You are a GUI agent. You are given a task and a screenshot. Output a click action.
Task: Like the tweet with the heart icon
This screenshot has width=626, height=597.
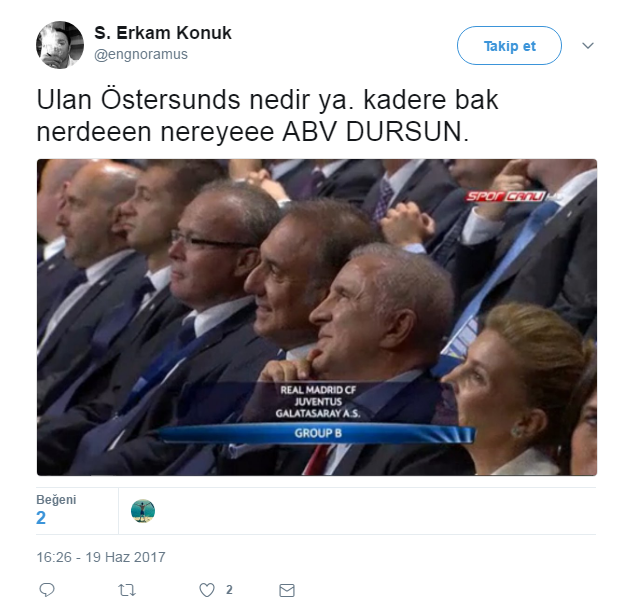click(x=207, y=590)
